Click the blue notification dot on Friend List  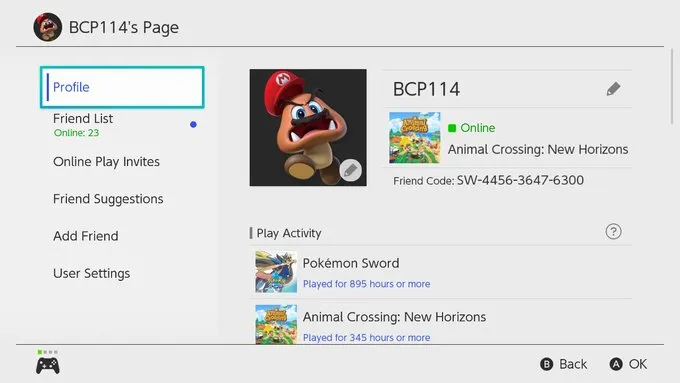pyautogui.click(x=193, y=124)
